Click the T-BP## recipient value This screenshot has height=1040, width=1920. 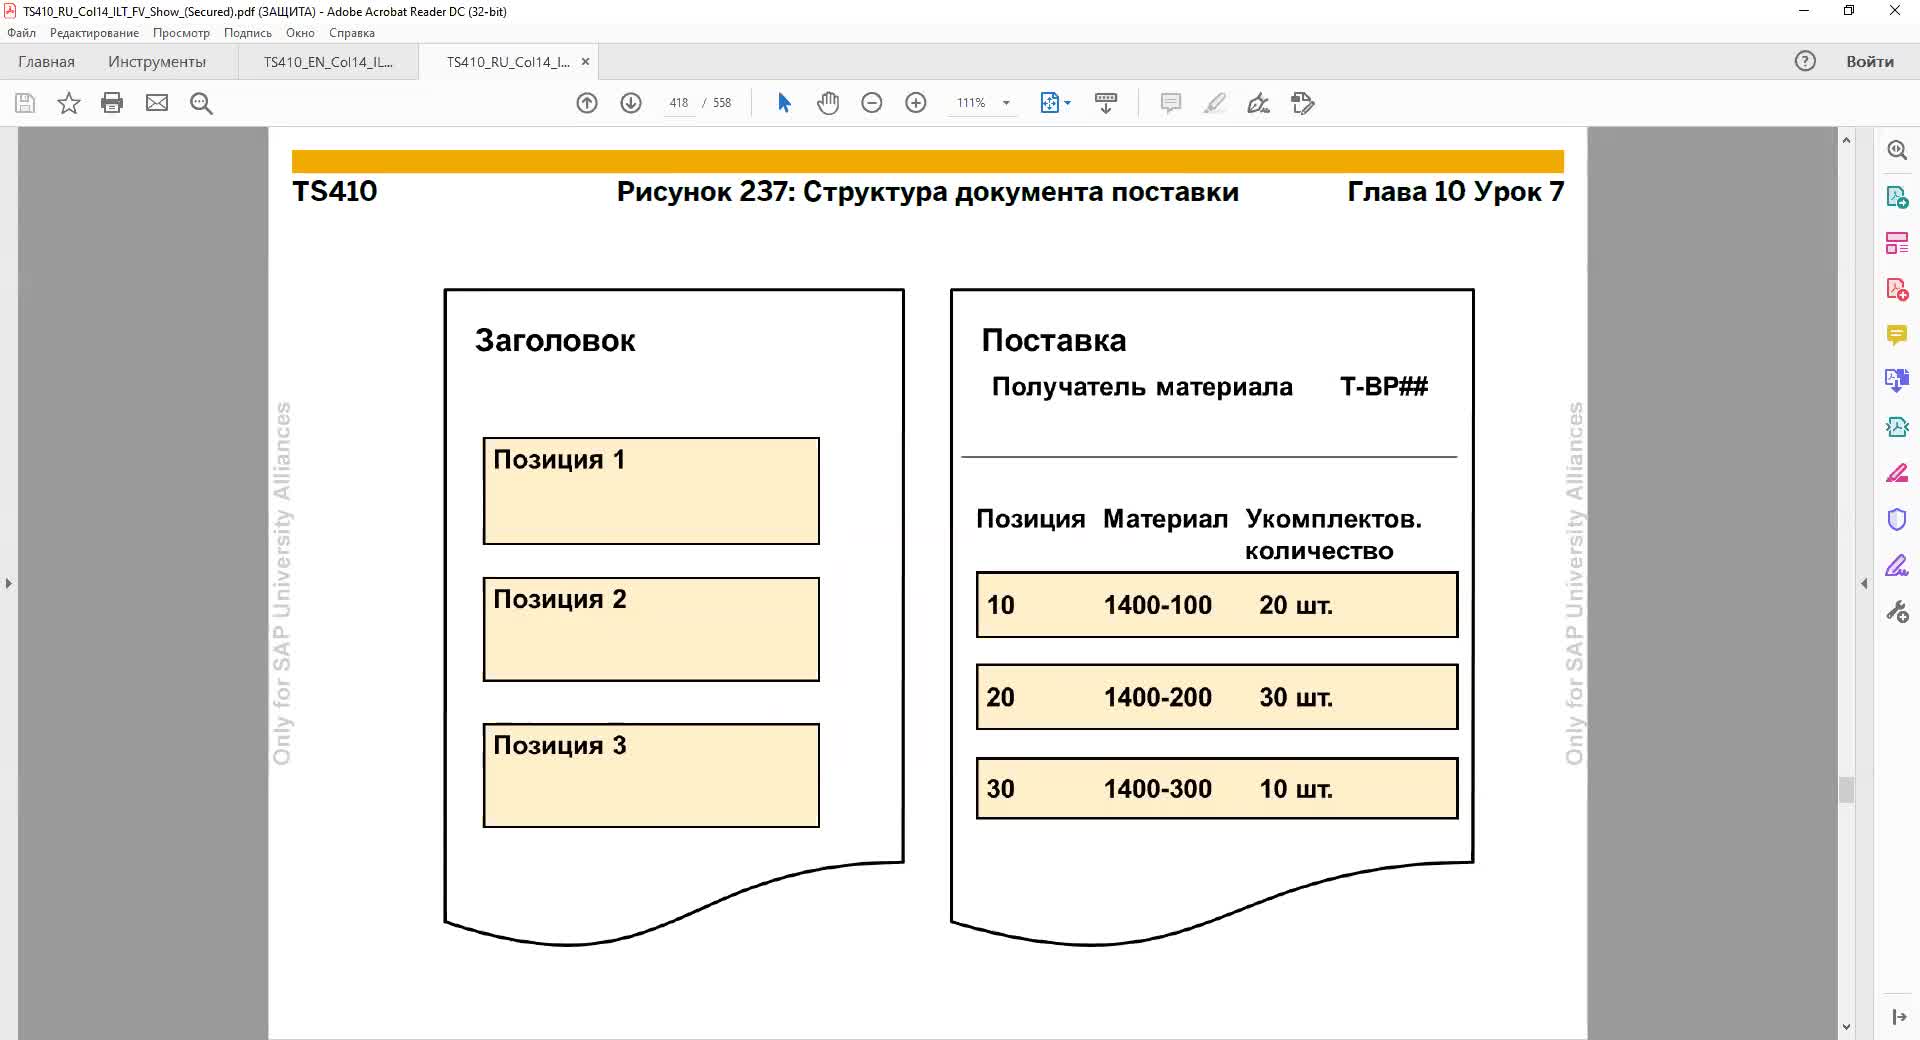(1384, 387)
